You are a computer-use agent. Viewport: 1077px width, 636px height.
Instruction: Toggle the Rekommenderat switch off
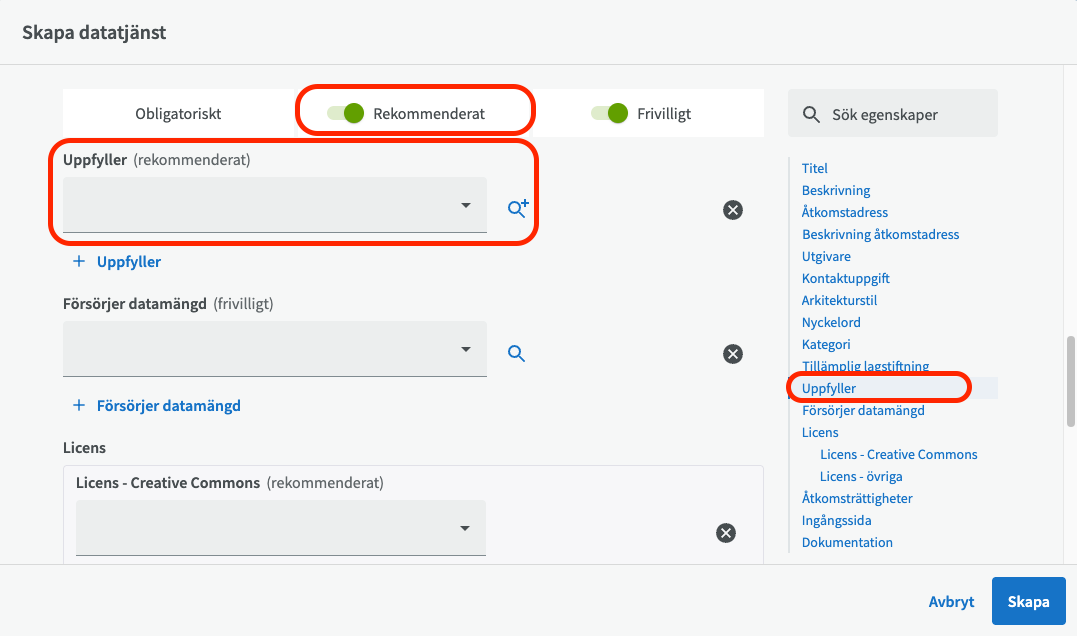coord(346,113)
